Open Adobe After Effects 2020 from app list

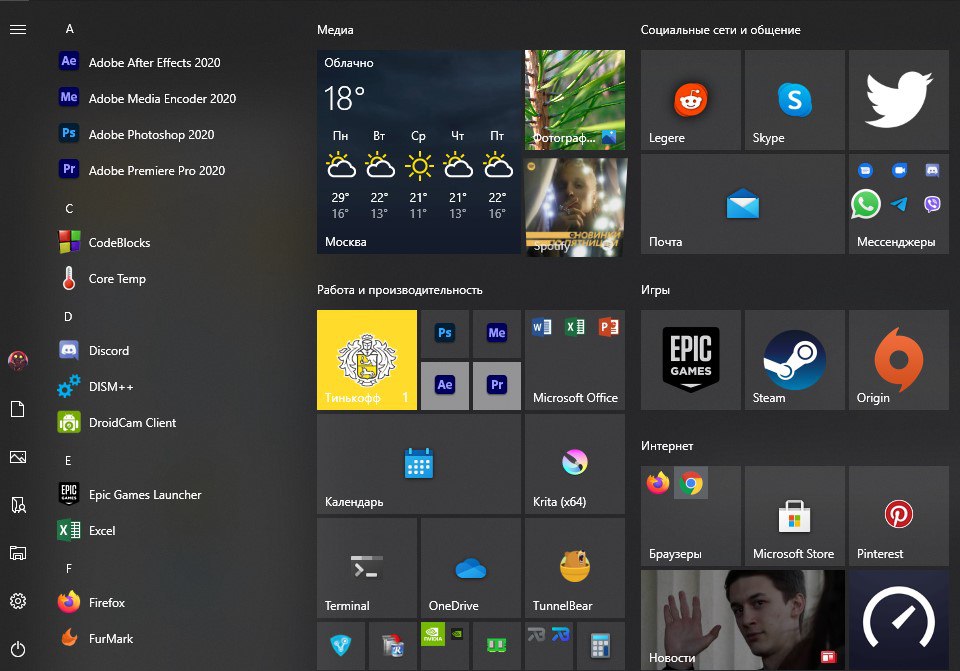pyautogui.click(x=140, y=62)
